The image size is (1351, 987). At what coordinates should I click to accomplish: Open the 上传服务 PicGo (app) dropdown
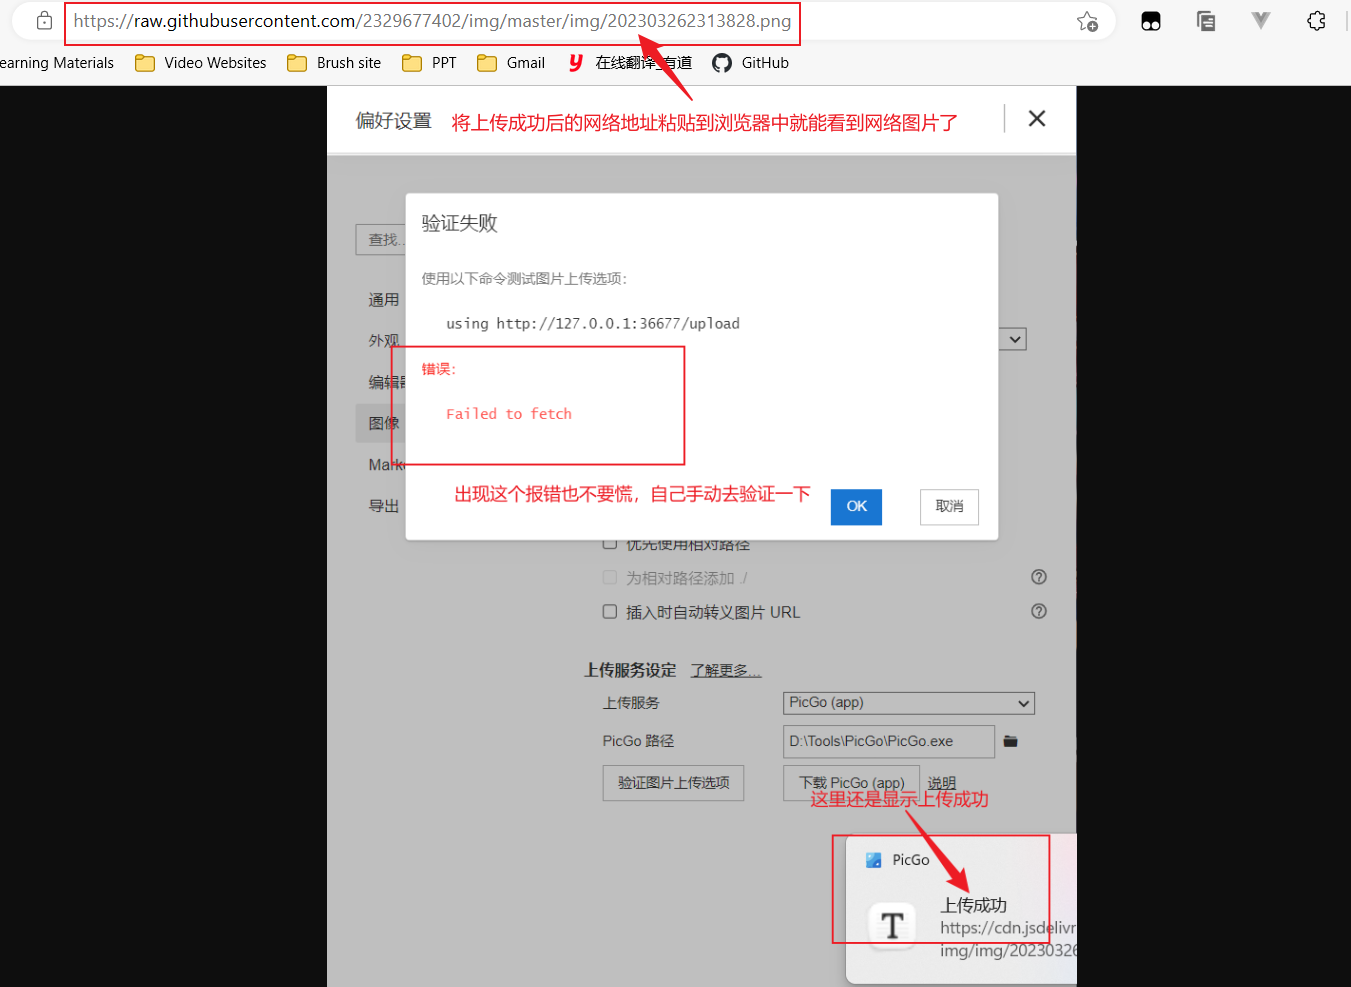[908, 703]
